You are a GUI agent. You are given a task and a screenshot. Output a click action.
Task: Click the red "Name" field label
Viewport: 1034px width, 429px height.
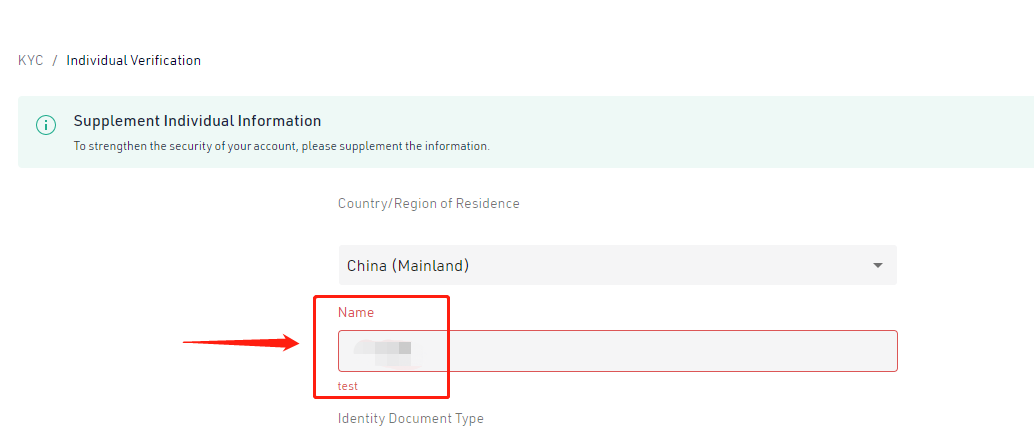coord(356,313)
